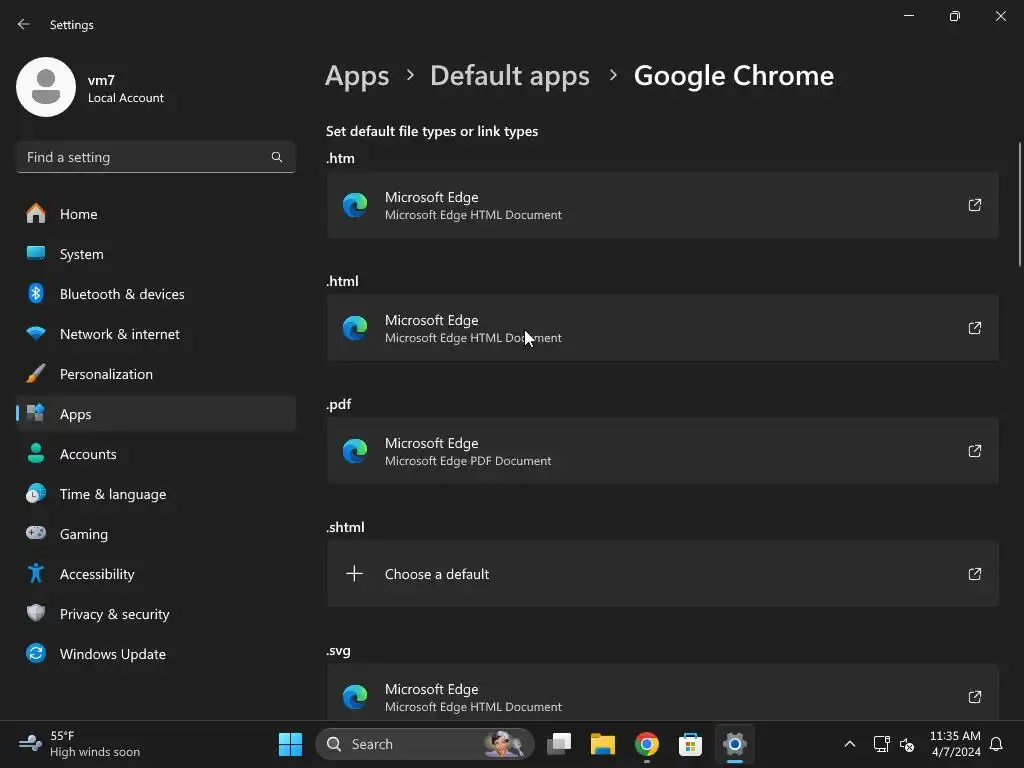Click the Settings gear on the taskbar
This screenshot has width=1024, height=768.
point(735,744)
